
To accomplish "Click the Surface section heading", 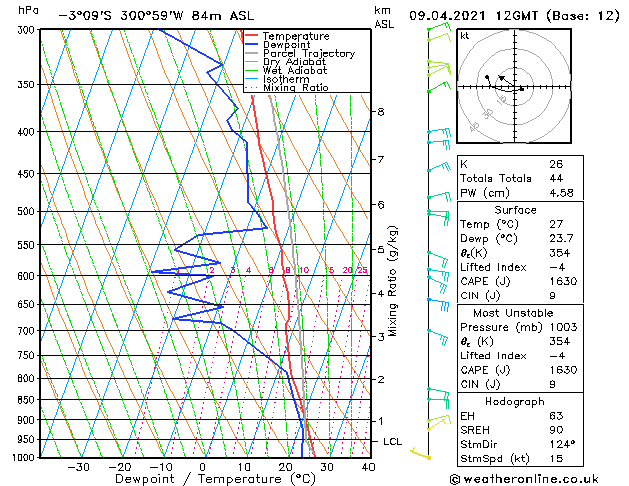I will point(515,210).
